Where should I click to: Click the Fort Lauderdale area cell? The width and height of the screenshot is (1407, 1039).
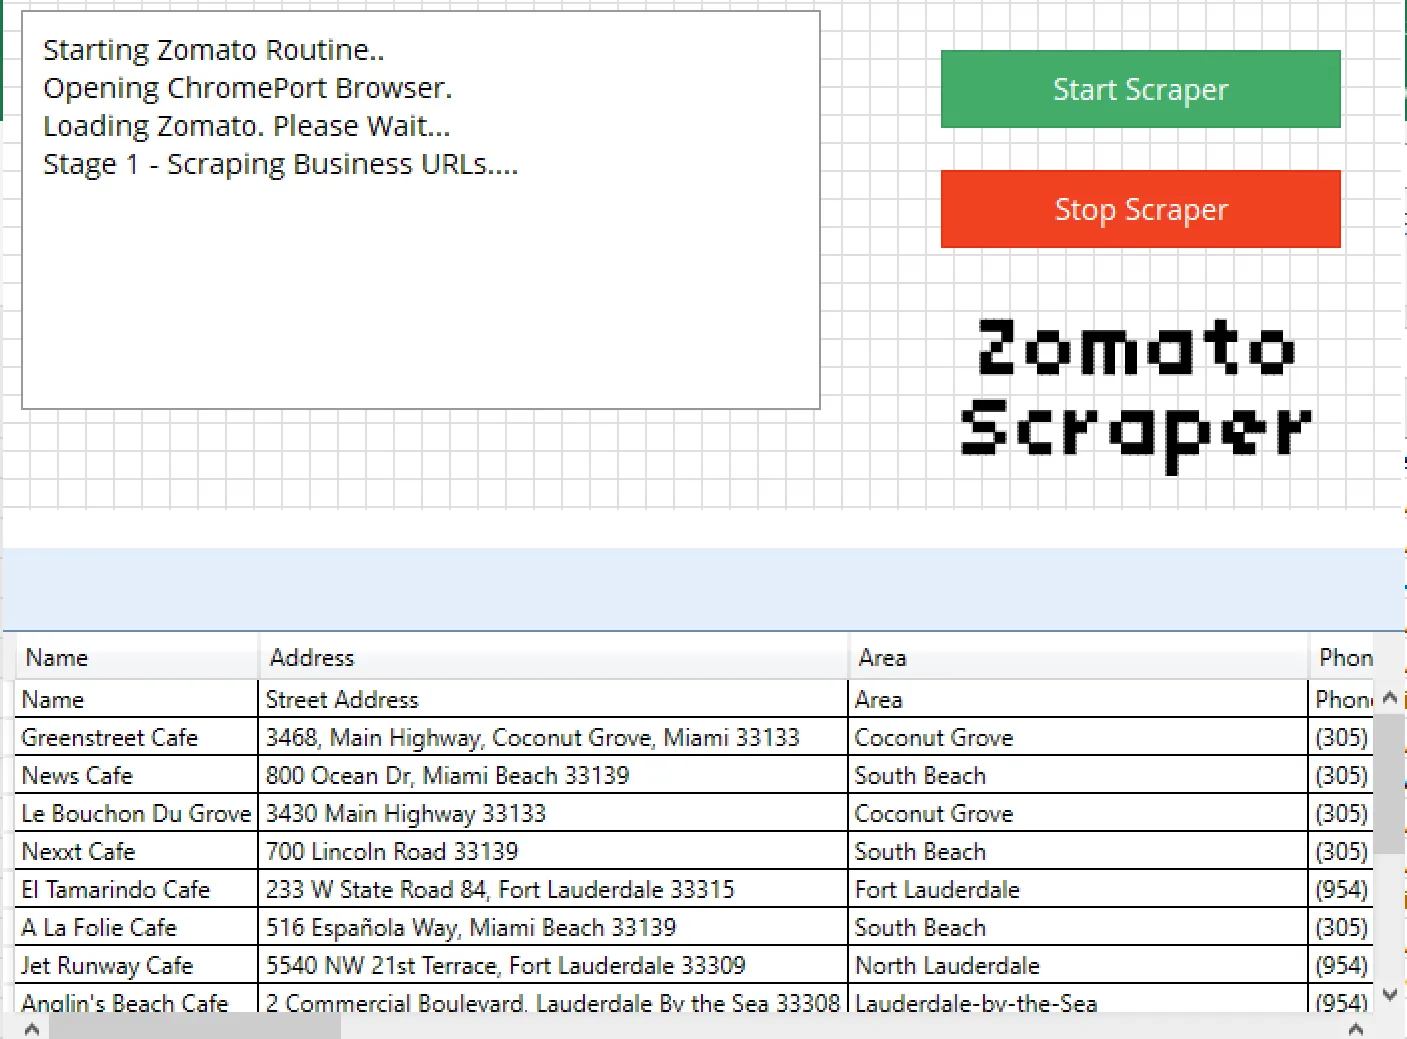pos(1078,889)
